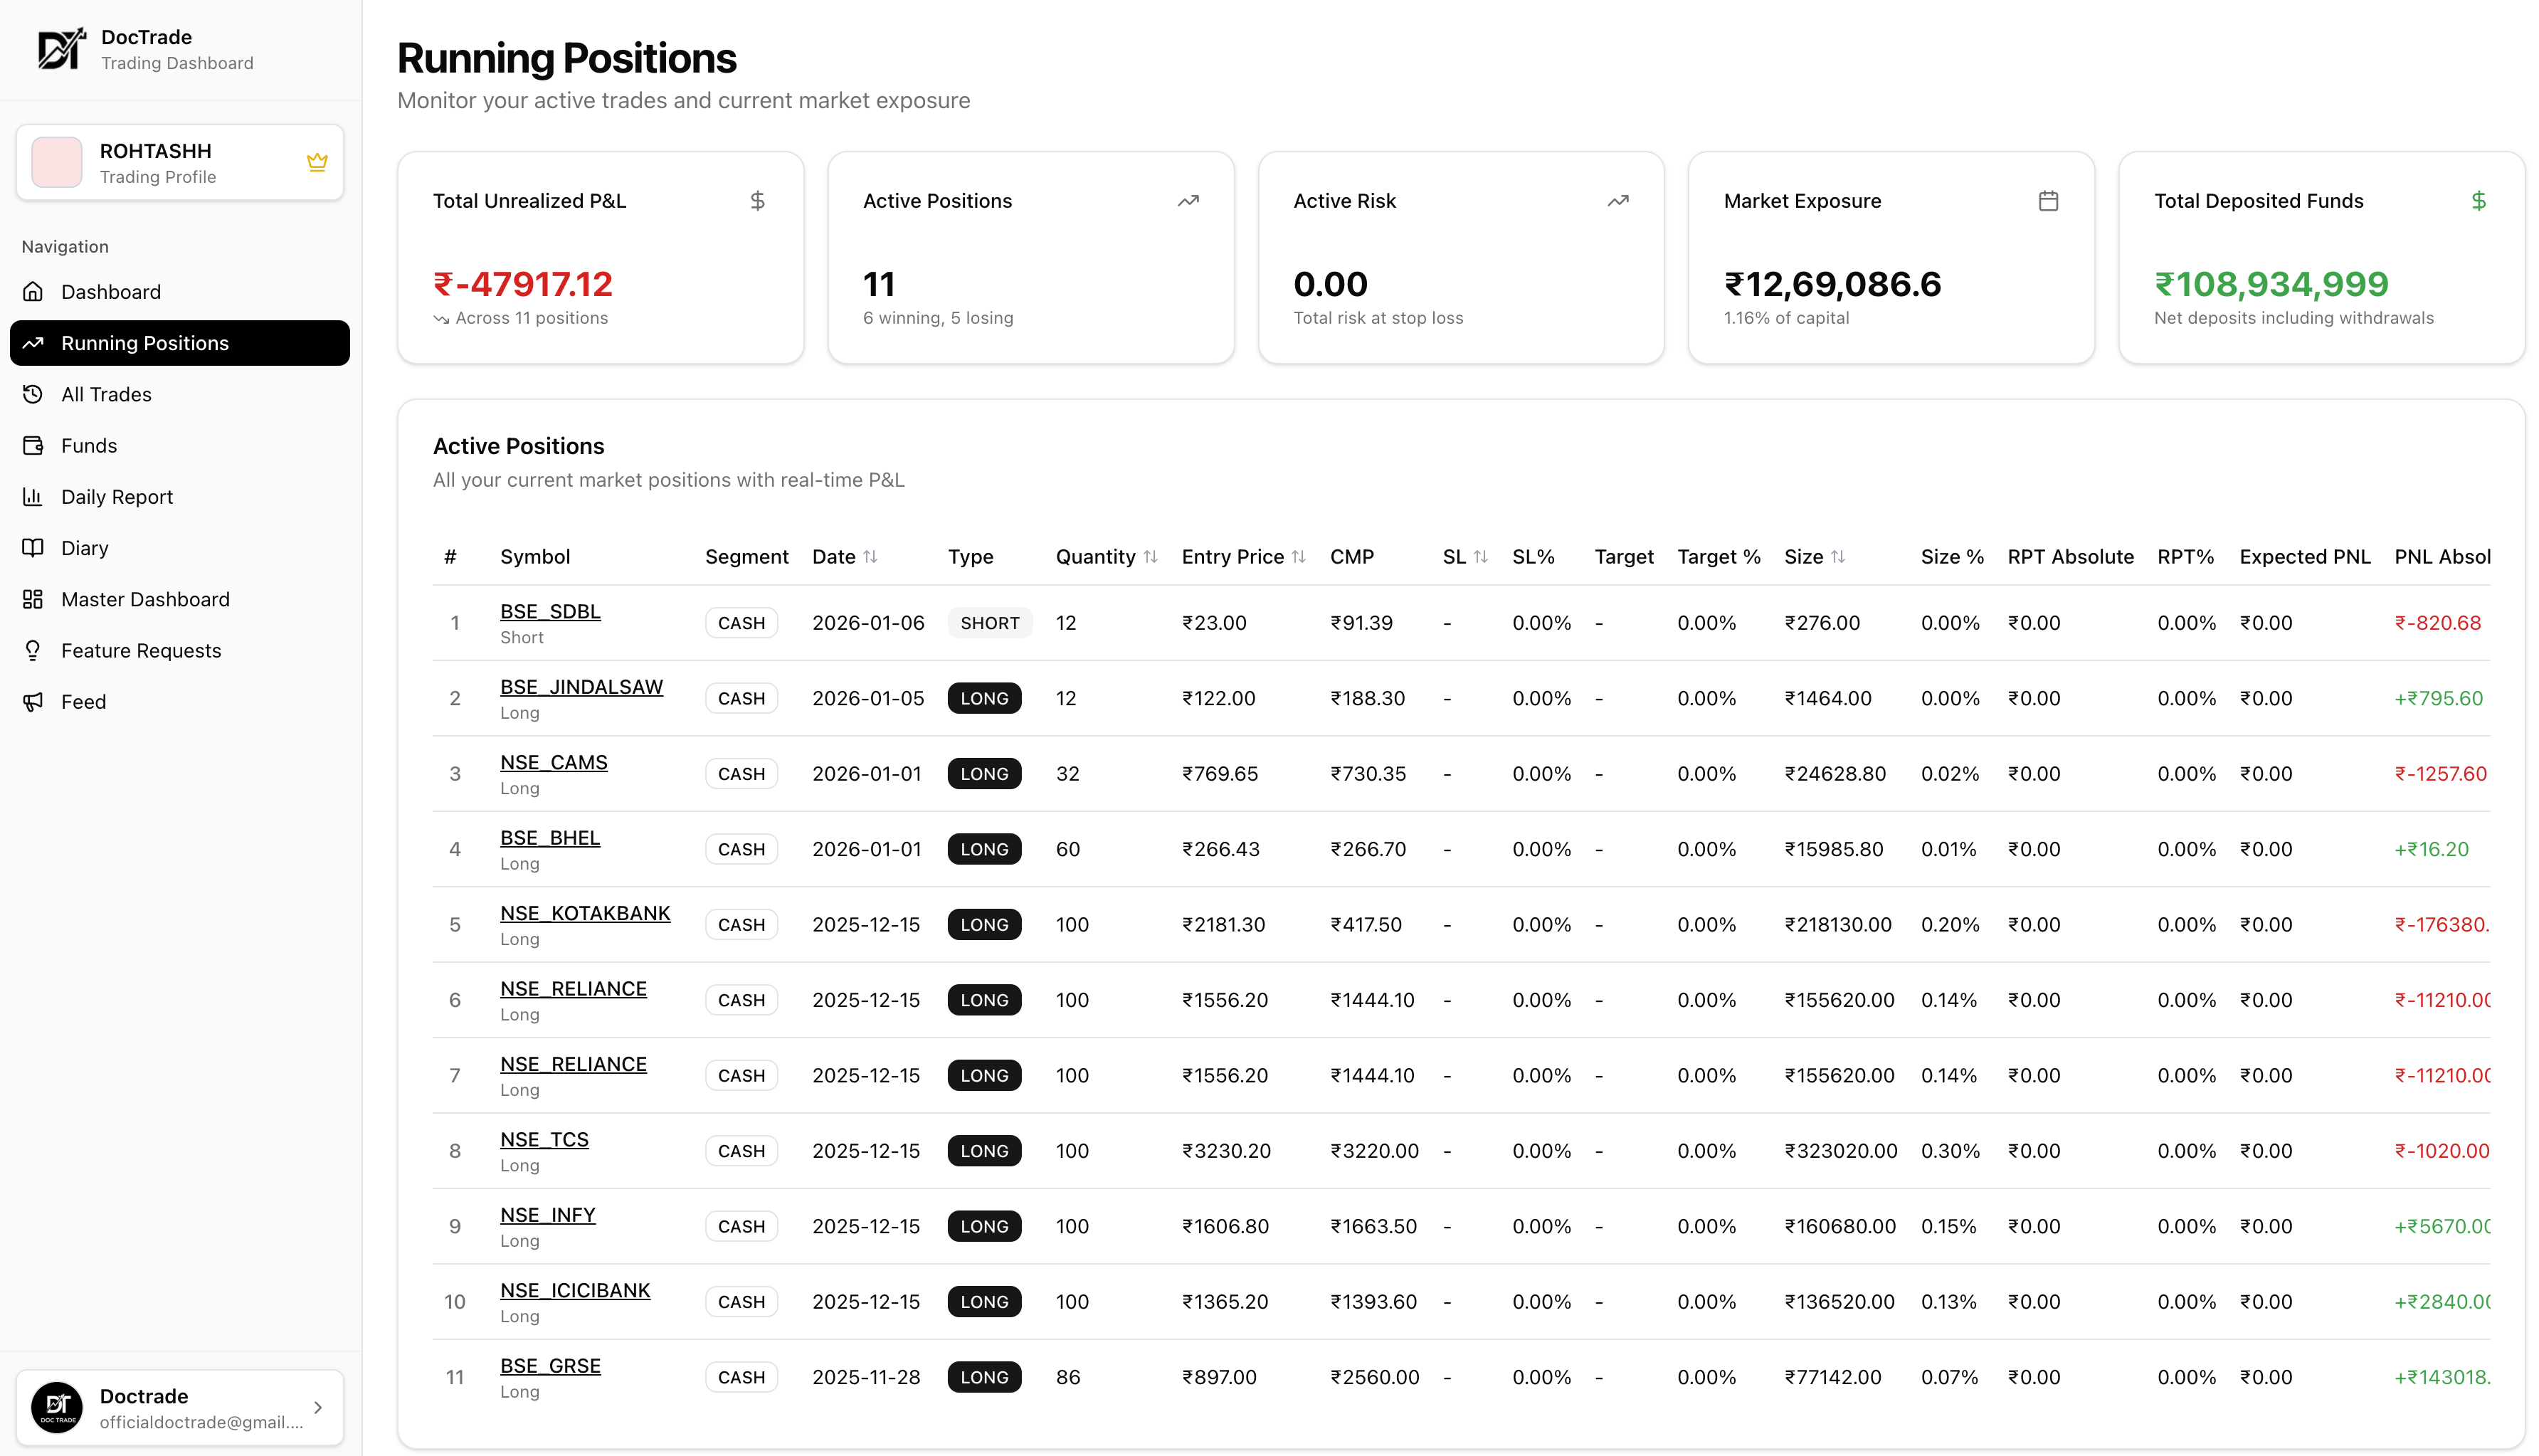2539x1456 pixels.
Task: Open the Master Dashboard menu item
Action: coord(145,599)
